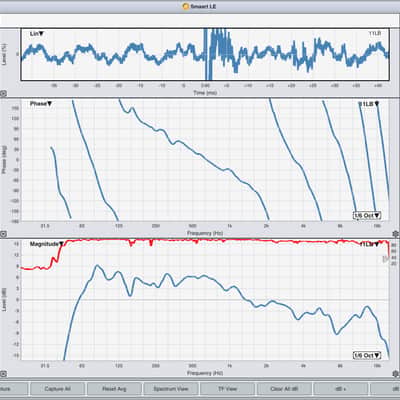Open magnitude plot settings gear icon
This screenshot has width=400, height=400.
tap(396, 374)
